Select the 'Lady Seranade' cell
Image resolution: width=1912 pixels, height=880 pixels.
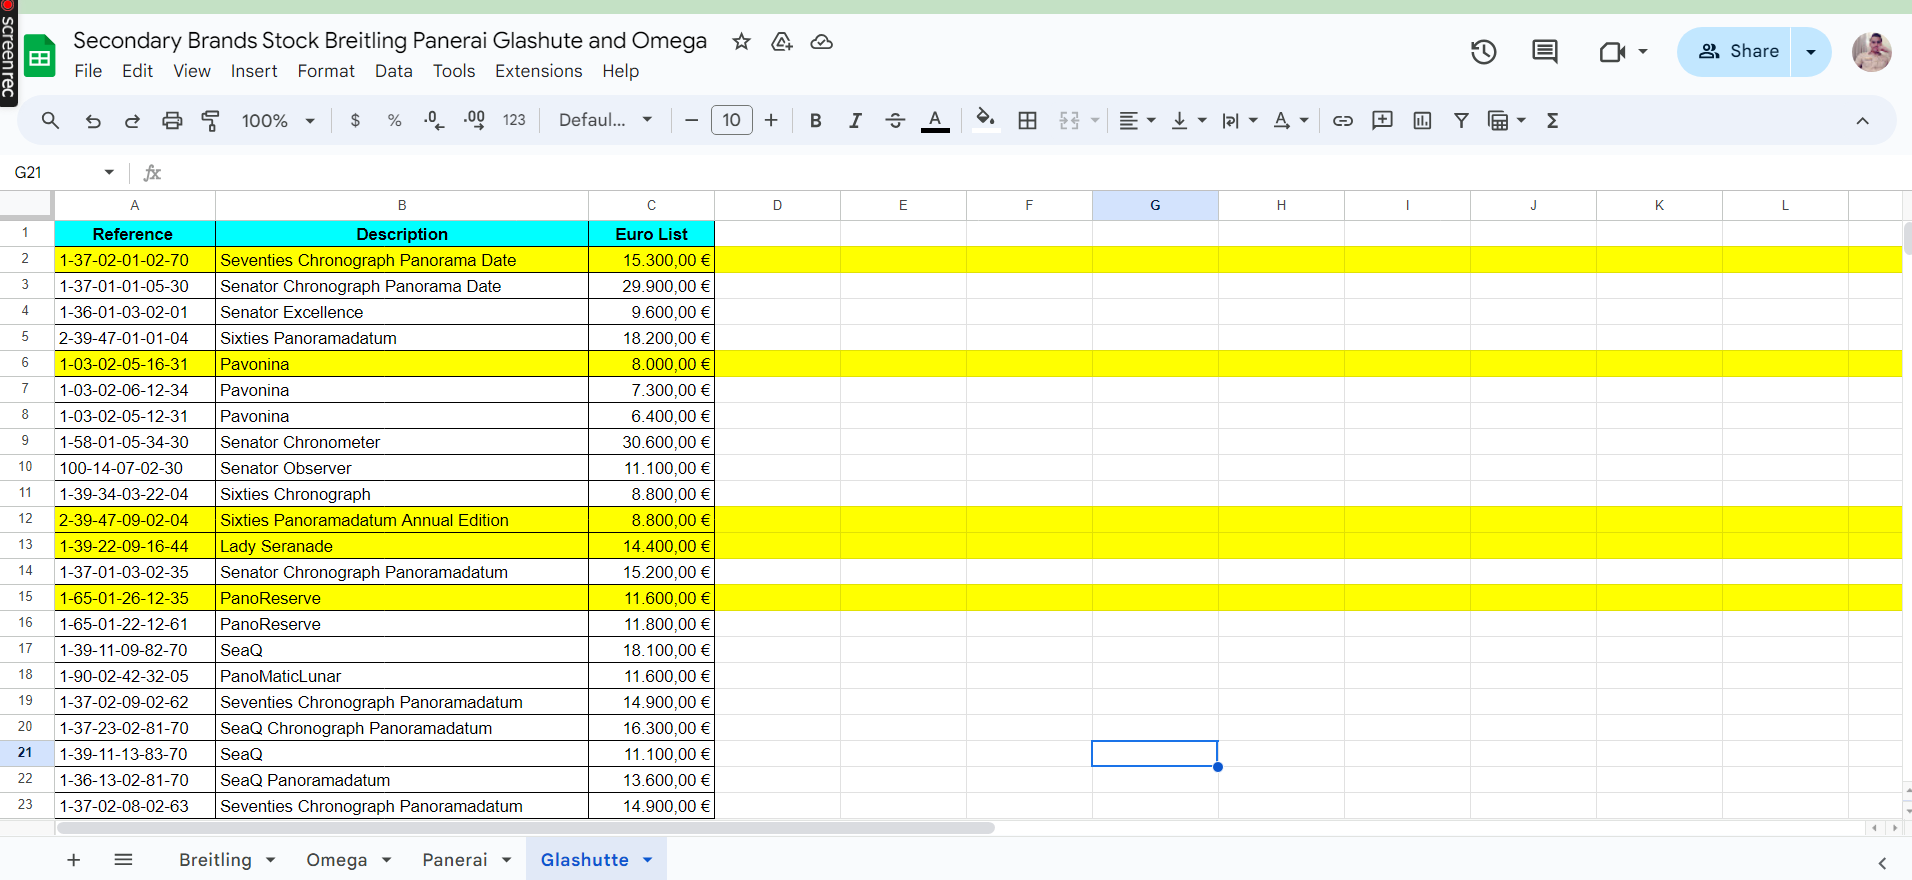pos(402,546)
